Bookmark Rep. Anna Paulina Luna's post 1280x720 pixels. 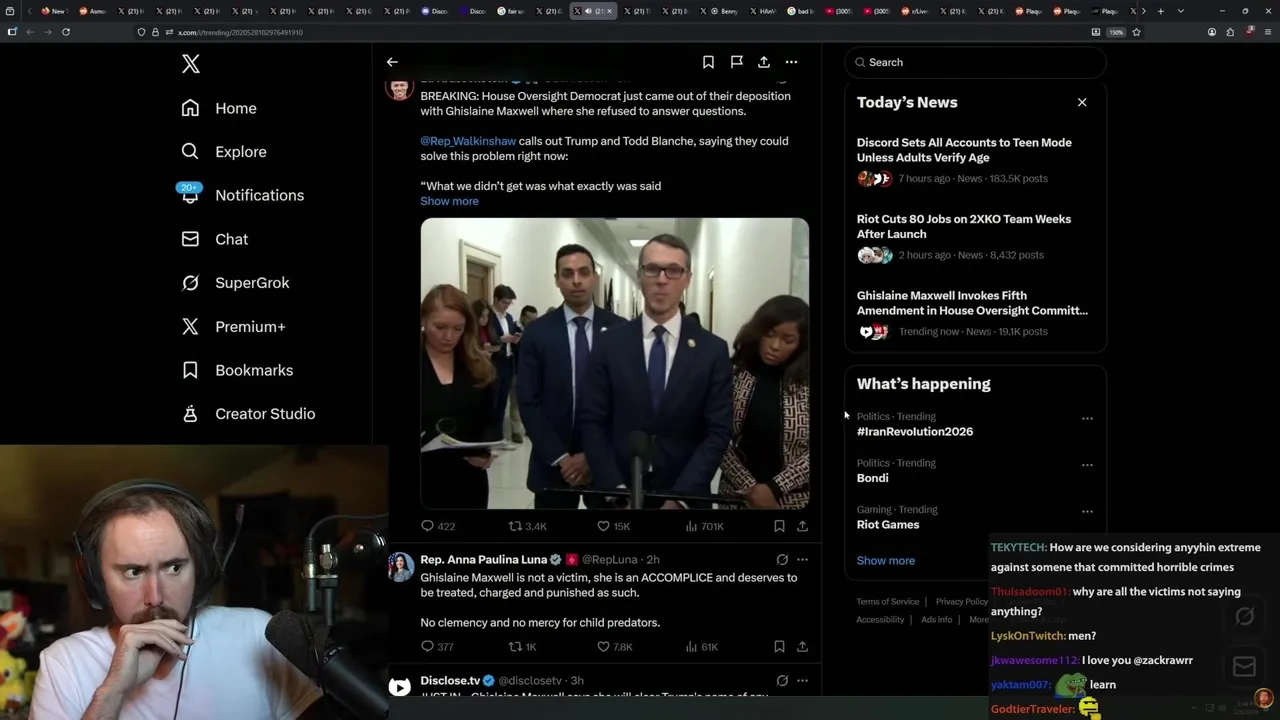click(x=779, y=647)
